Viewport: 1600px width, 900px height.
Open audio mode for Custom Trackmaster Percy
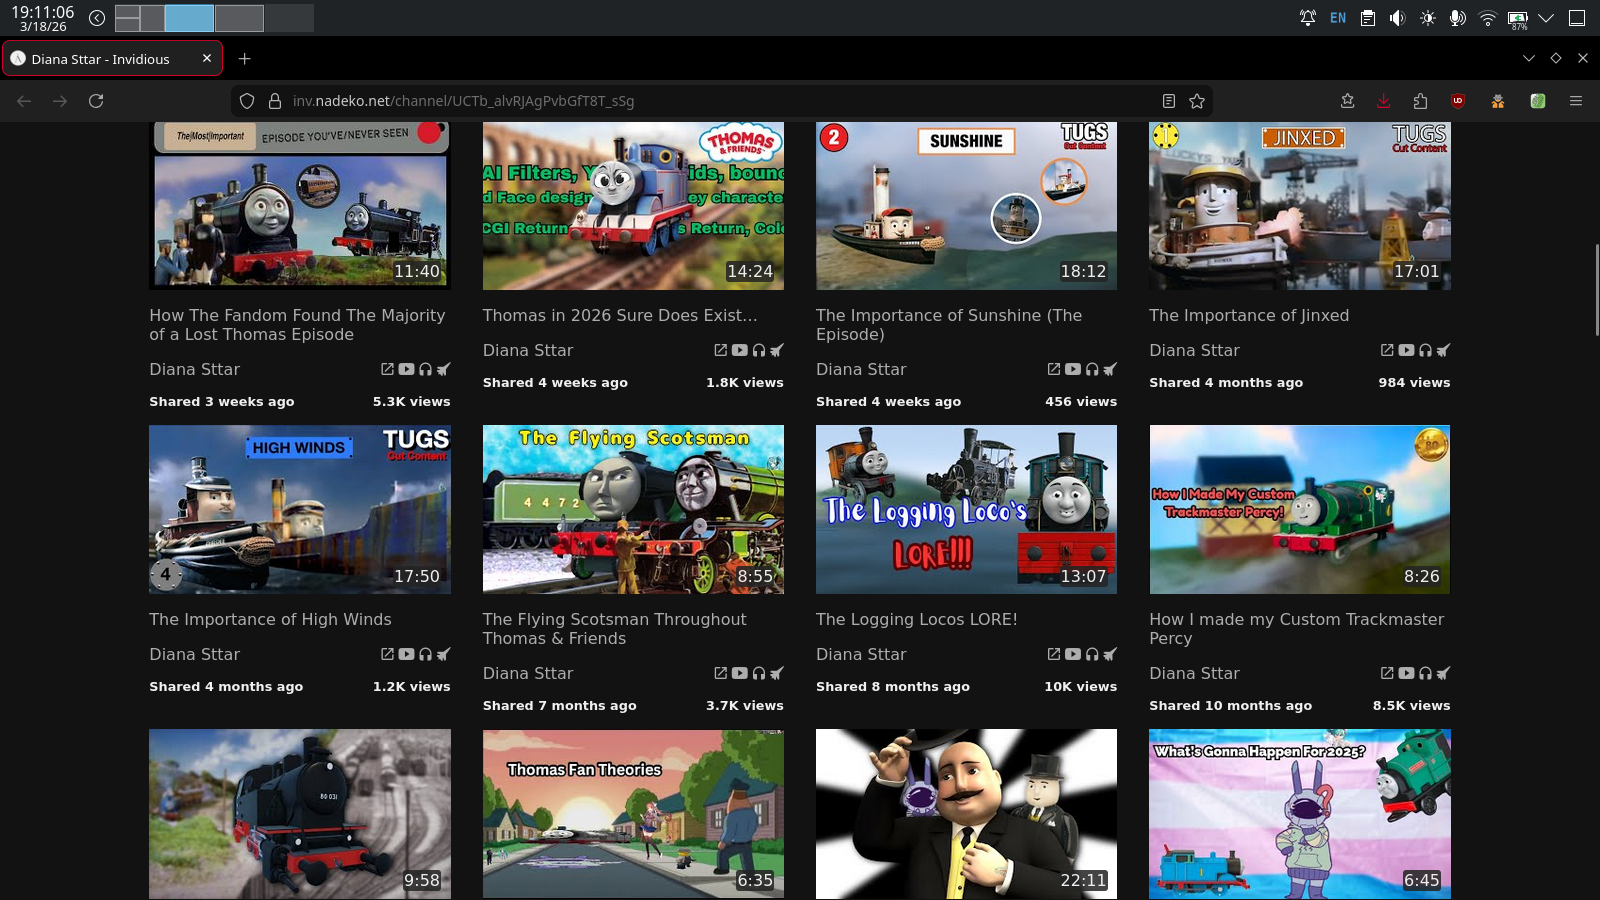[x=1425, y=673]
